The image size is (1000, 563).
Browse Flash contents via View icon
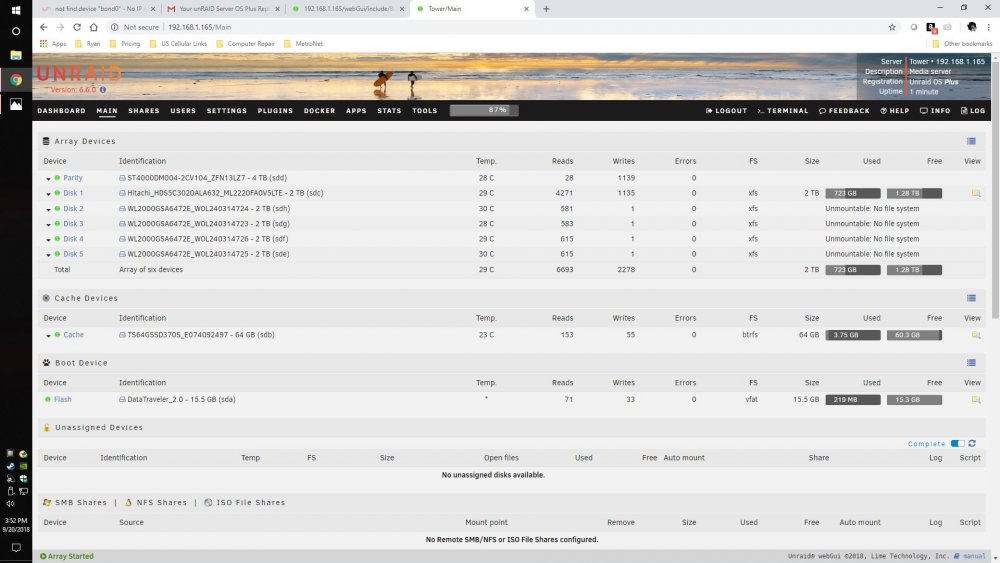point(976,400)
